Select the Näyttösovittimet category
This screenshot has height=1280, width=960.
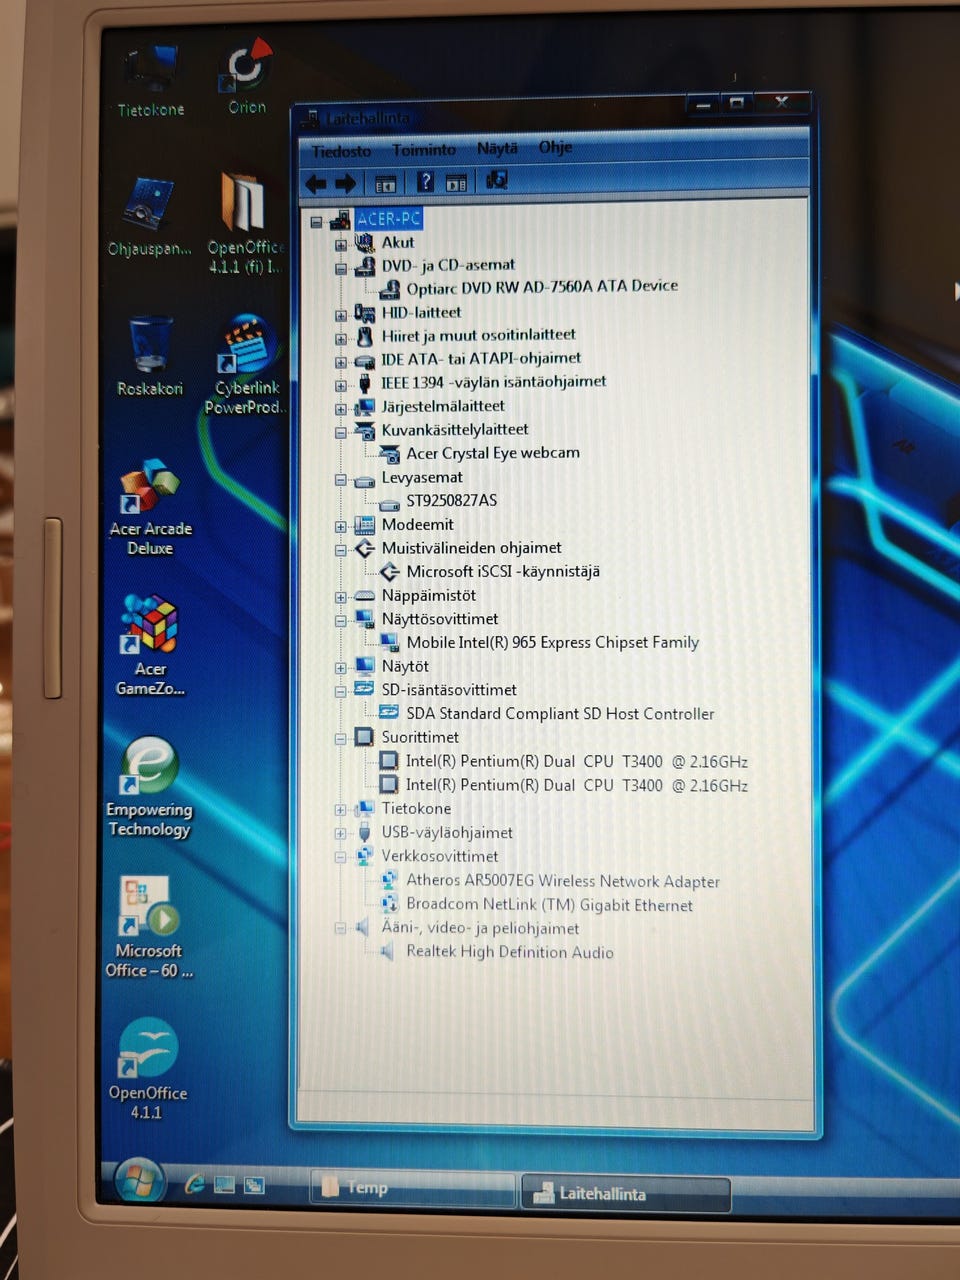coord(439,618)
